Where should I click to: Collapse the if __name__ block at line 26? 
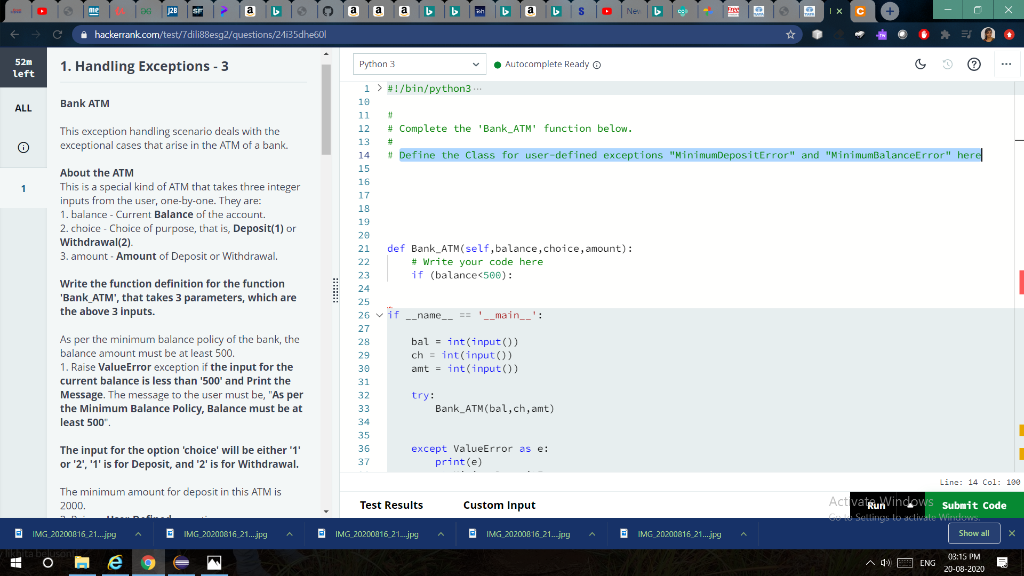pos(378,315)
